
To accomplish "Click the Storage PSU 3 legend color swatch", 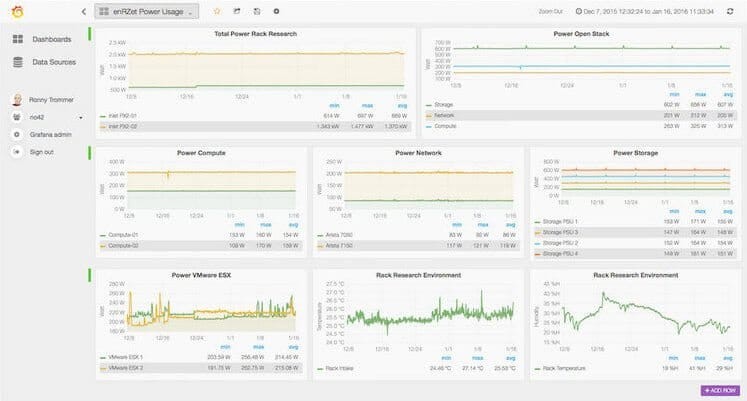I will 537,232.
